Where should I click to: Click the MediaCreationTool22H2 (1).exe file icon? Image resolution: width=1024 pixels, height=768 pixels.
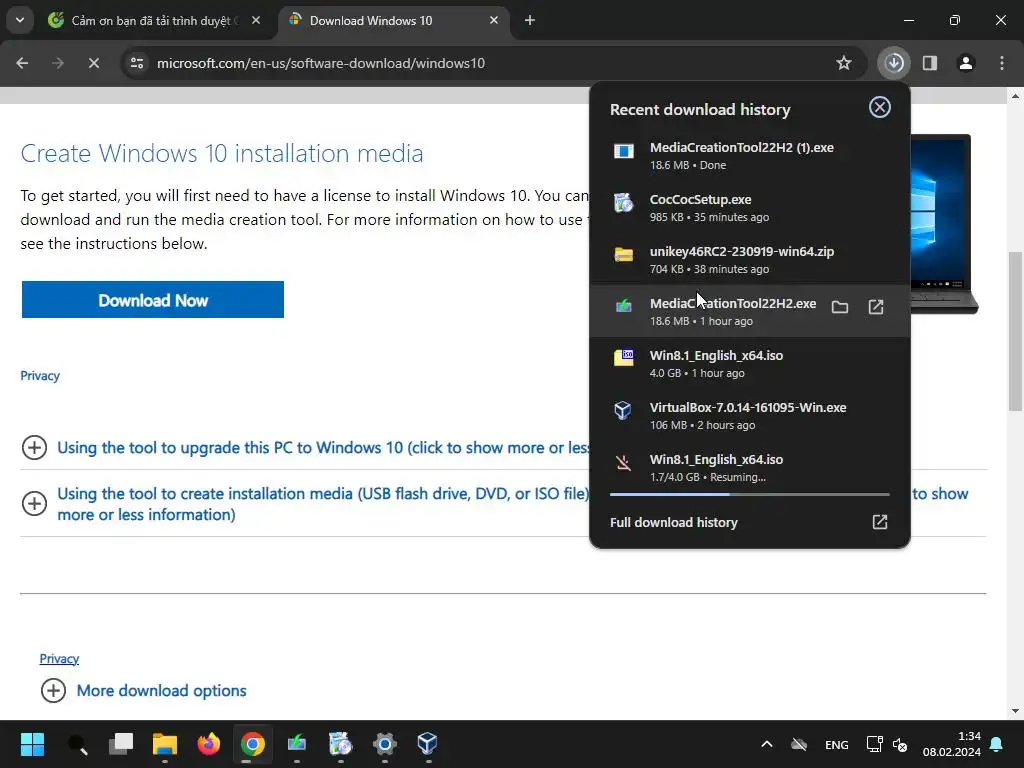tap(624, 152)
